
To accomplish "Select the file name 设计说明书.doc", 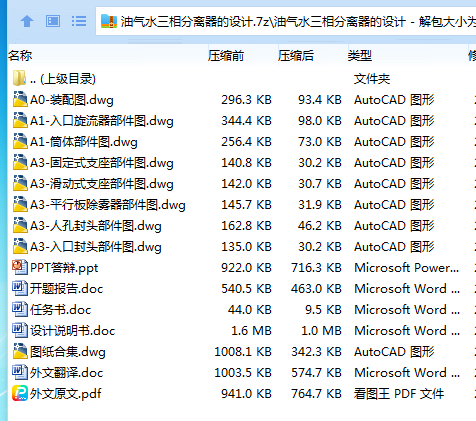I will (x=73, y=331).
